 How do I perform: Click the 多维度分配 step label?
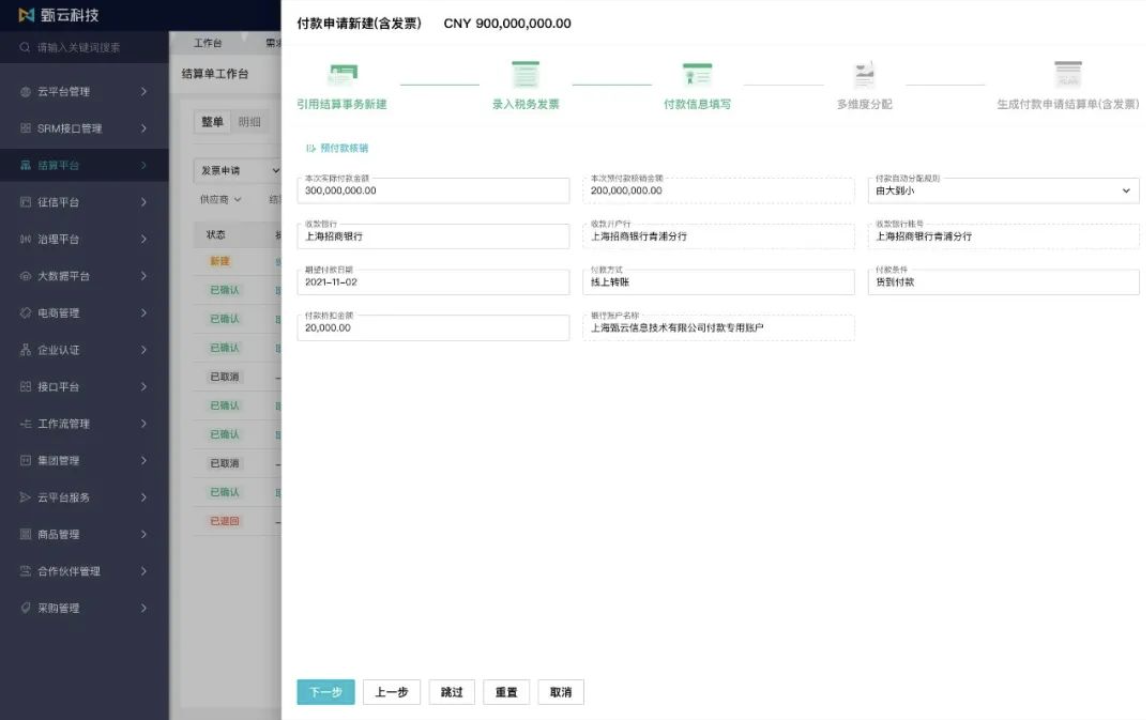tap(865, 105)
